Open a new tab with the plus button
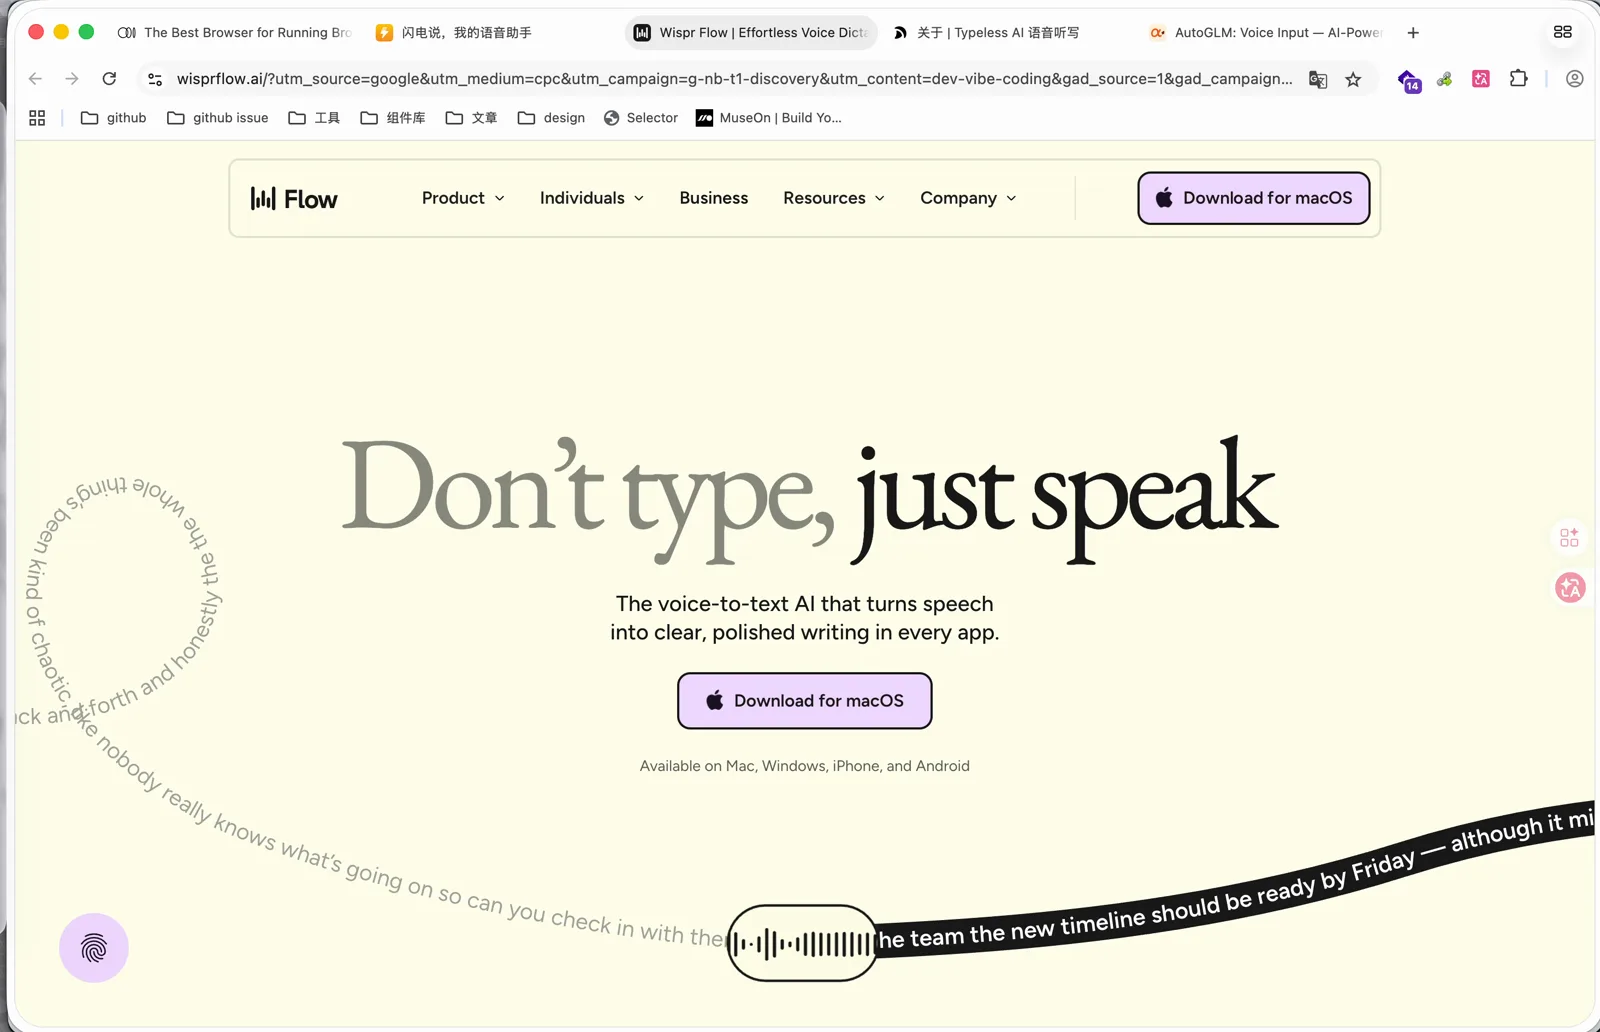 pyautogui.click(x=1413, y=33)
